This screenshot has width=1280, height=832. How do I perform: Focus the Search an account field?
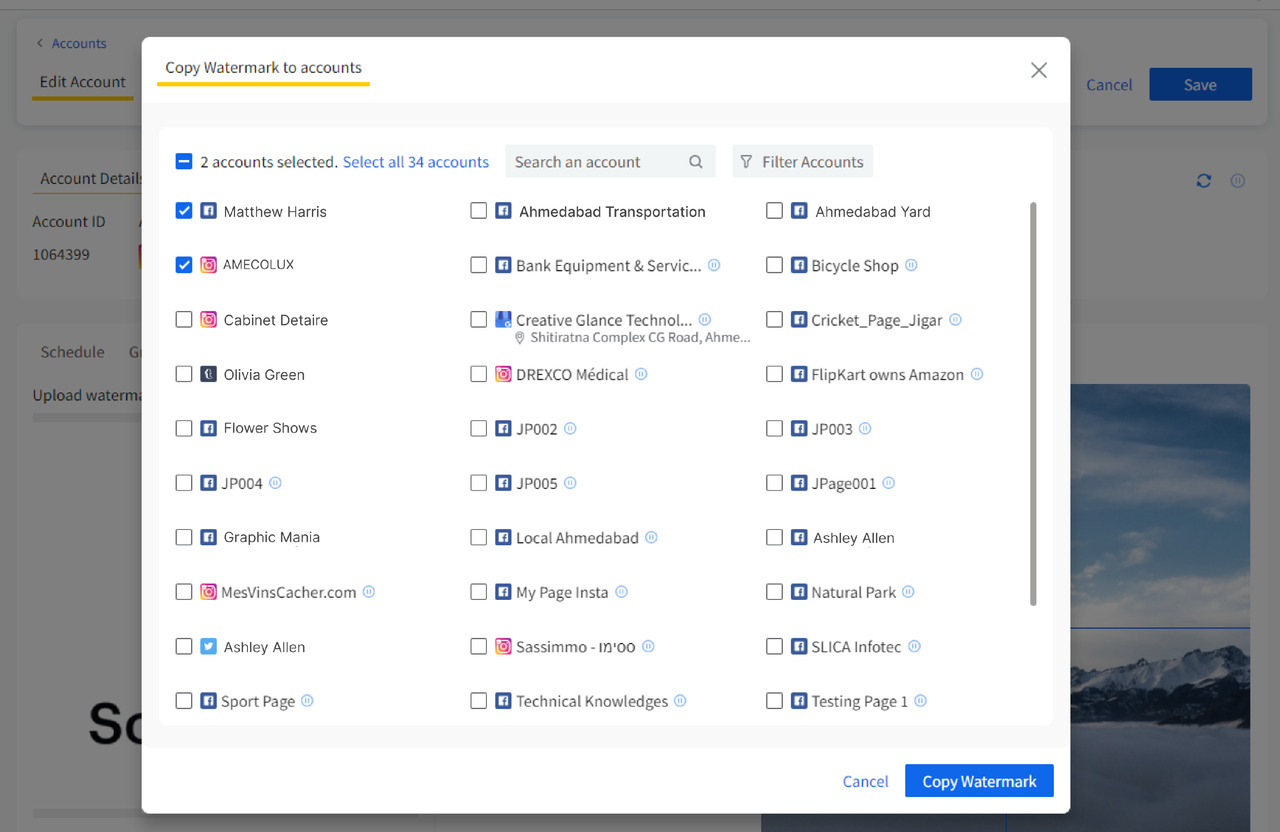pyautogui.click(x=596, y=162)
